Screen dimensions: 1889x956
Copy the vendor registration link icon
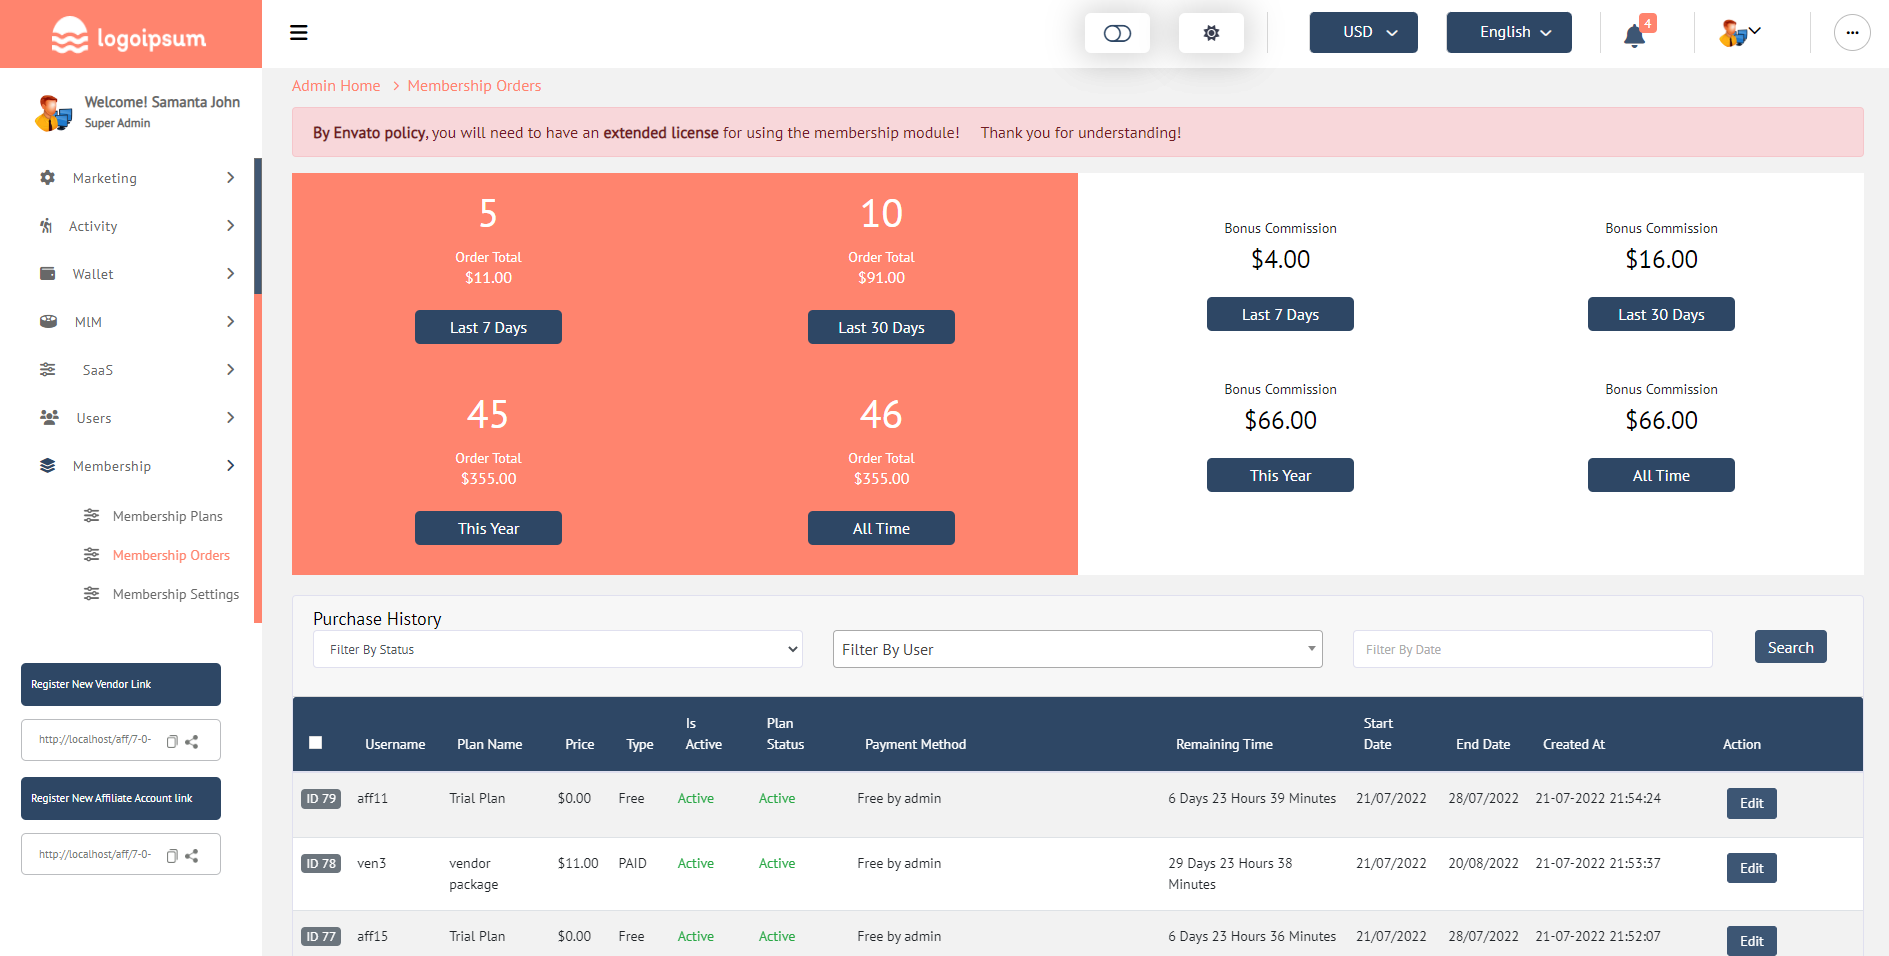click(x=174, y=740)
